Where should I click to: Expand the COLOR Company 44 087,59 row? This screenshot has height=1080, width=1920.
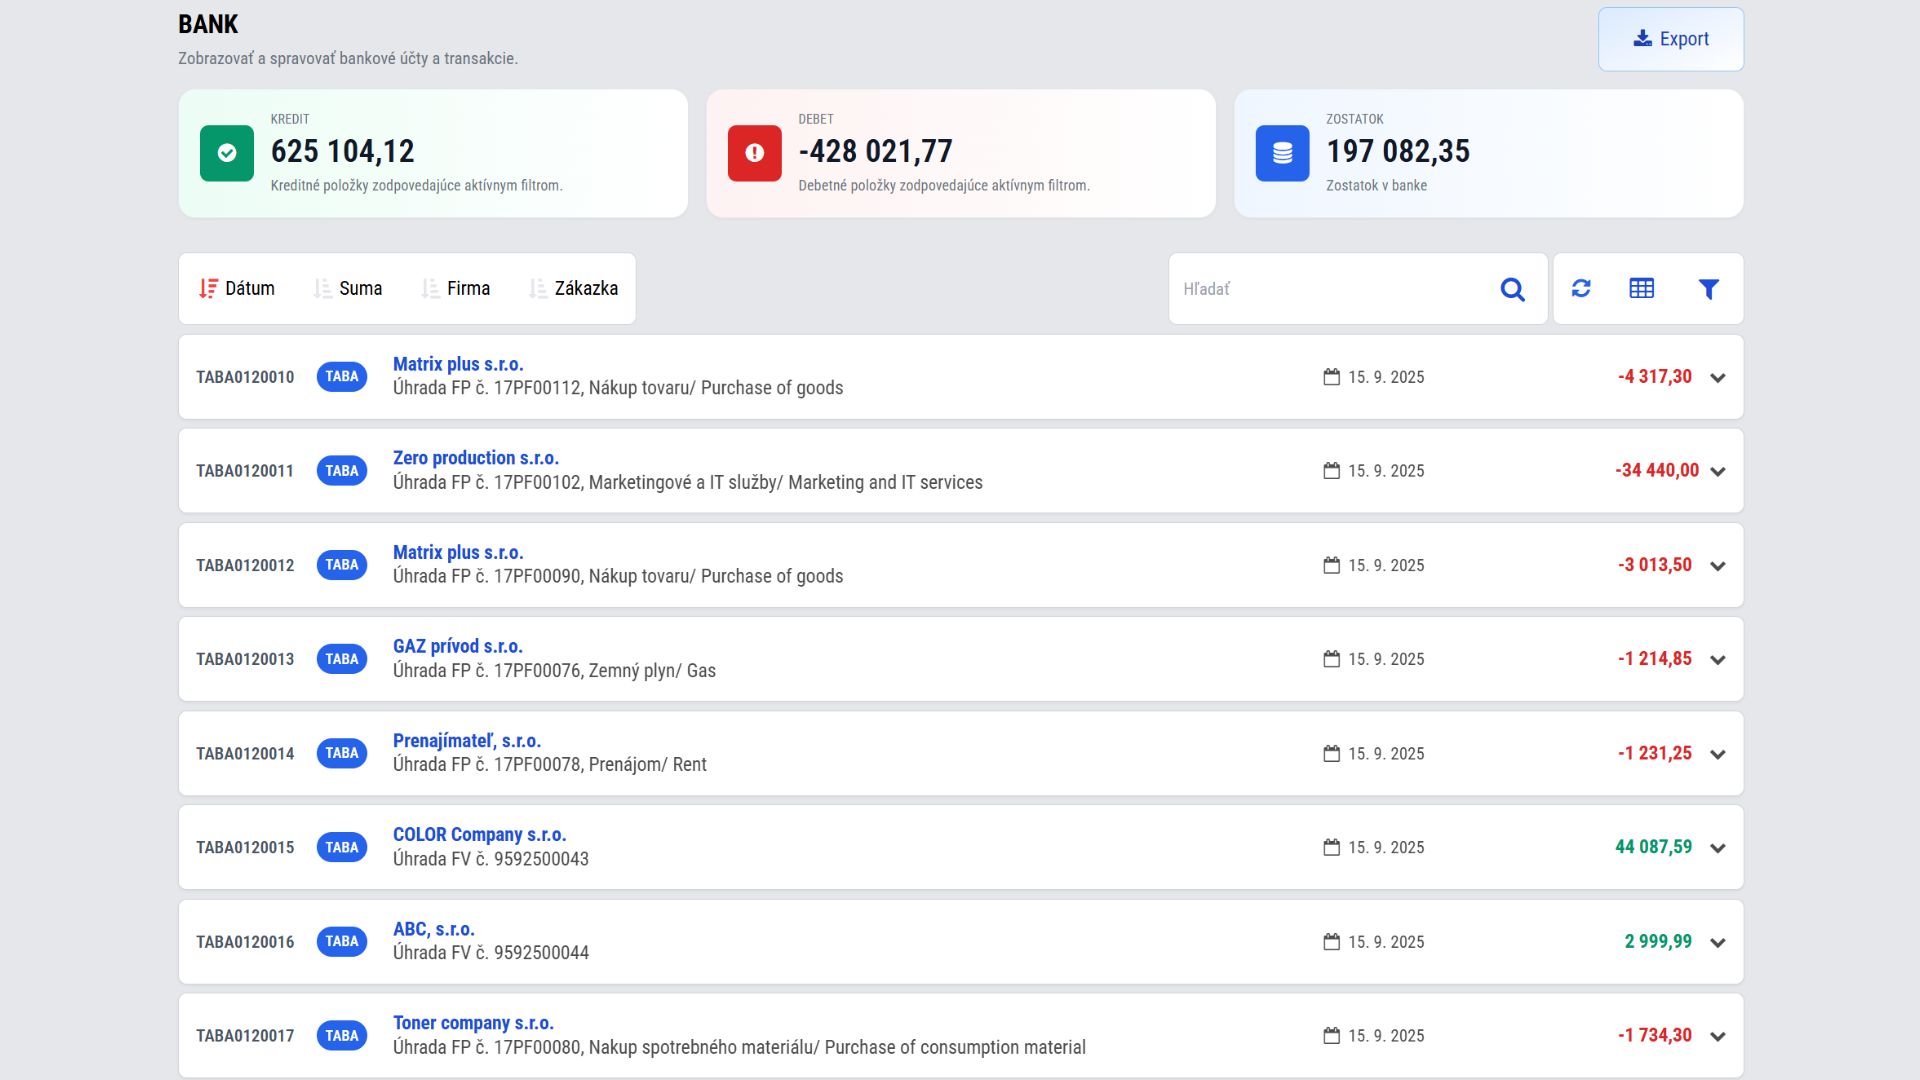(1717, 848)
